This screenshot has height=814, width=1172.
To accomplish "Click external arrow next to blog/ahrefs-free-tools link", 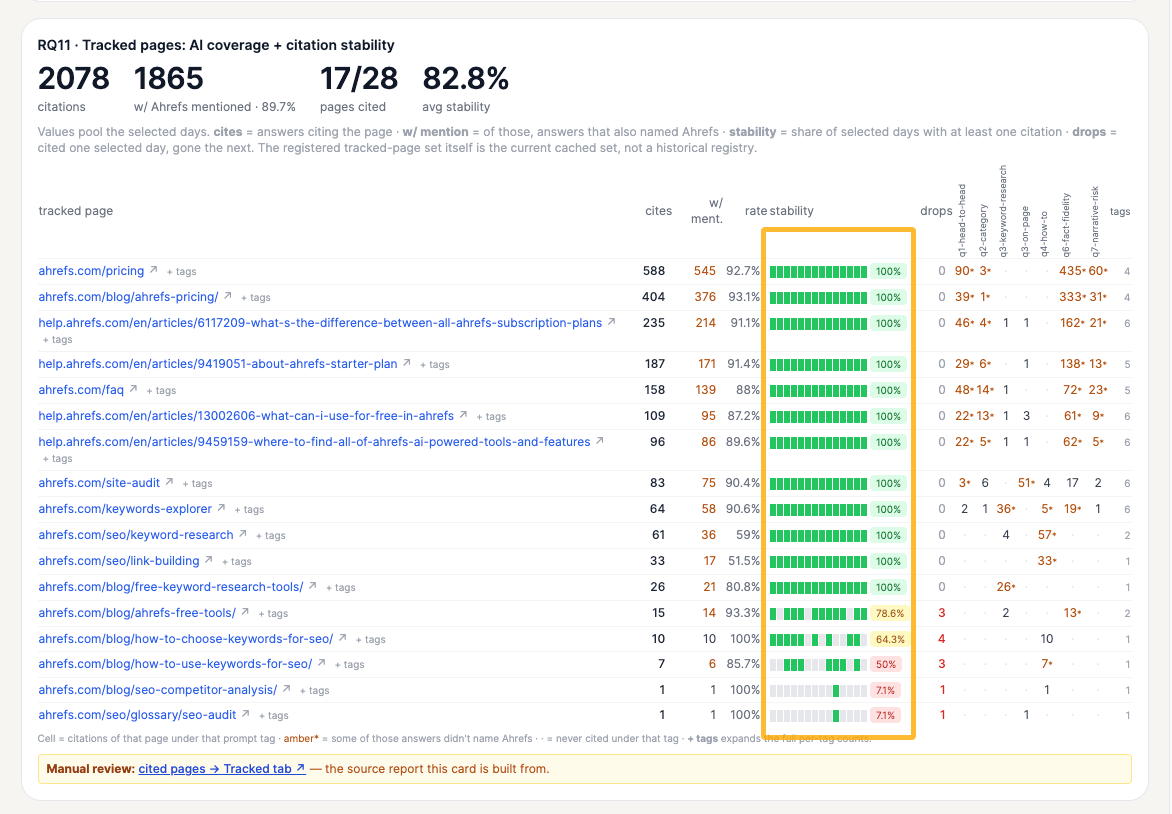I will tap(244, 612).
